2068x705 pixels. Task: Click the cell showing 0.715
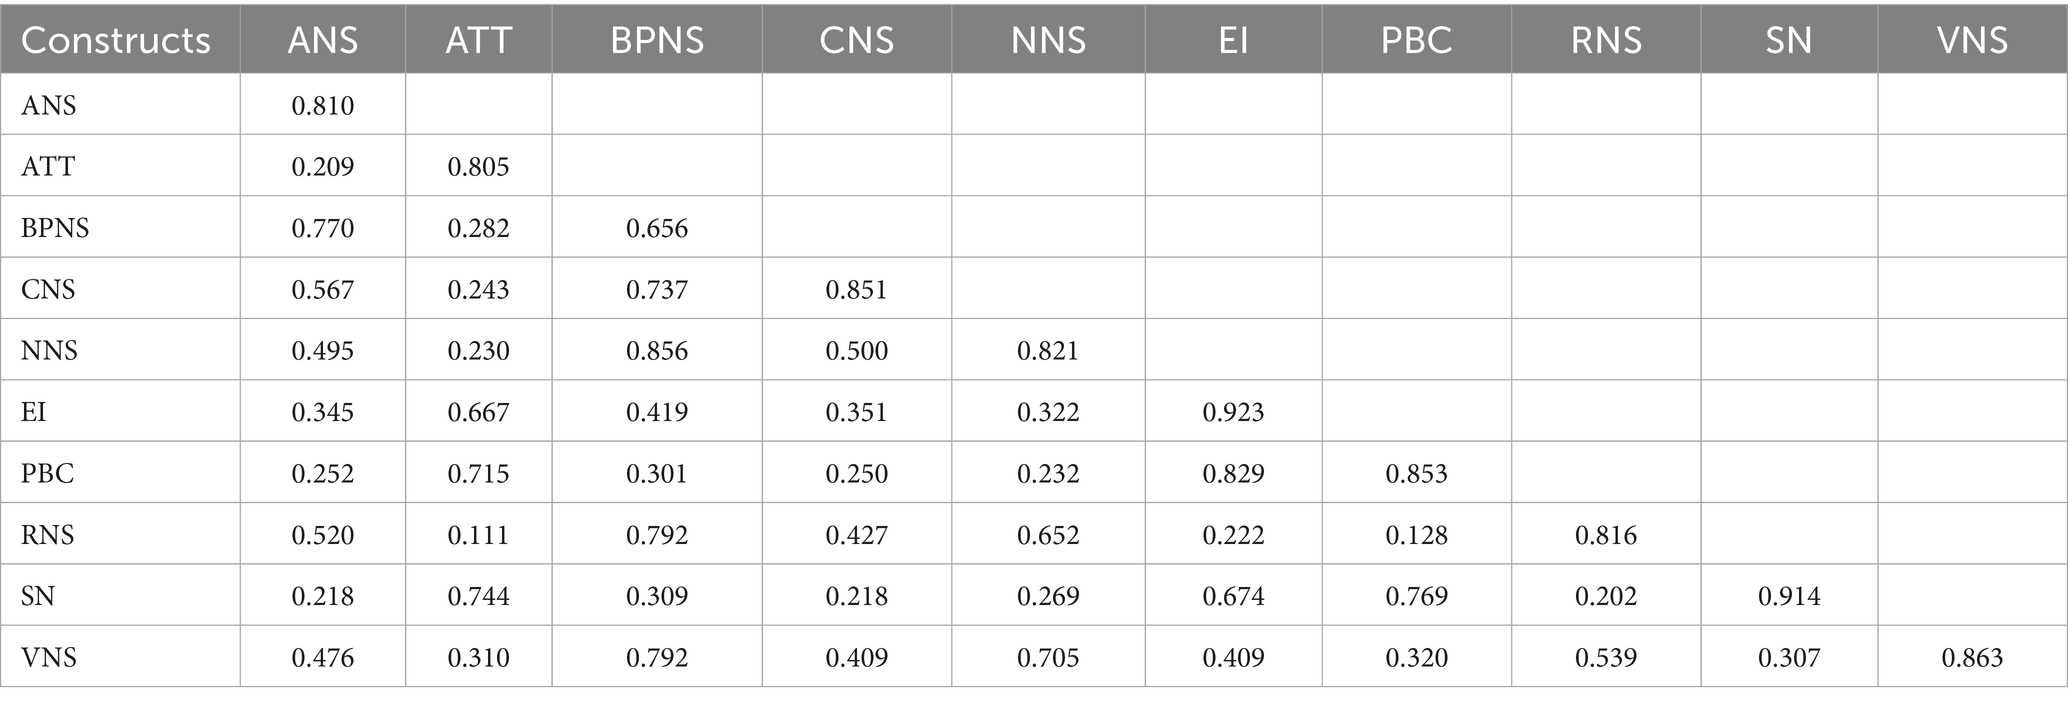point(478,474)
